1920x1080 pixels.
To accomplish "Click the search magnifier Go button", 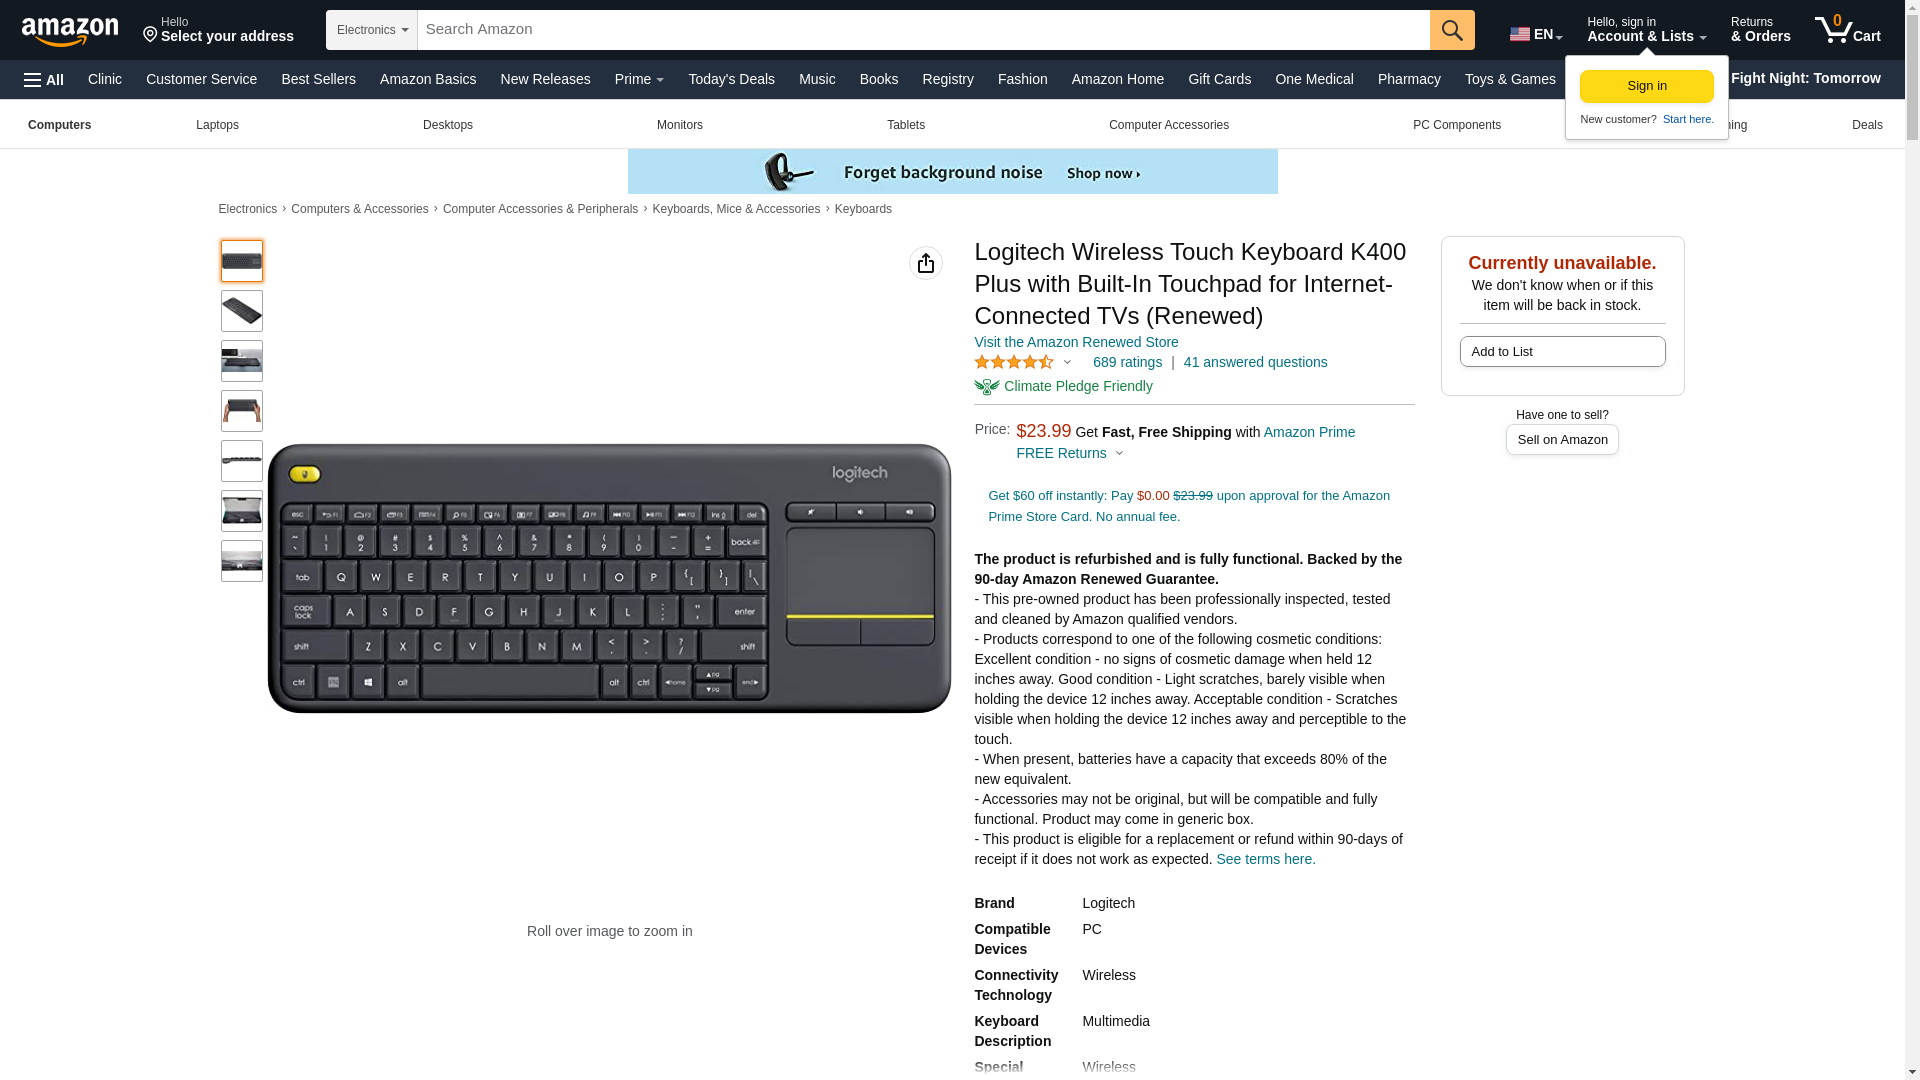I will (1452, 30).
